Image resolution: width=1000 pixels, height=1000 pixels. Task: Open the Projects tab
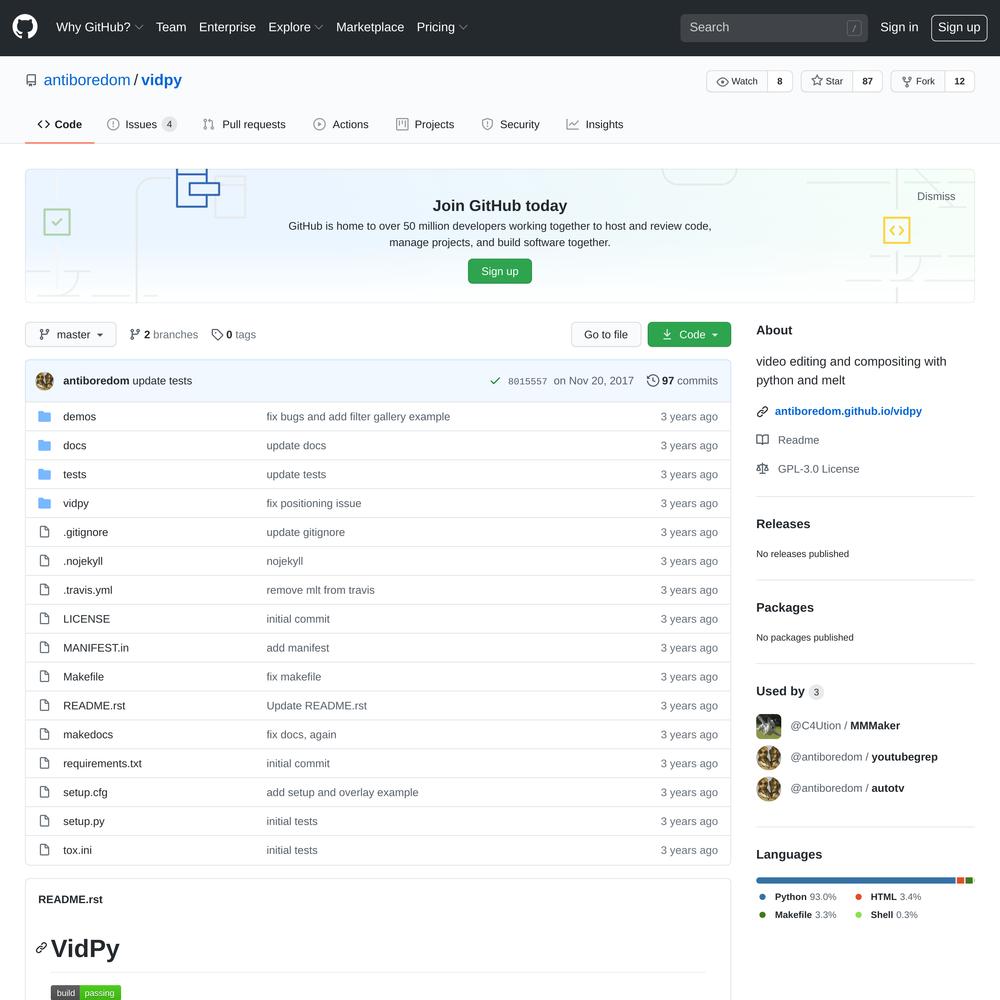pos(425,124)
